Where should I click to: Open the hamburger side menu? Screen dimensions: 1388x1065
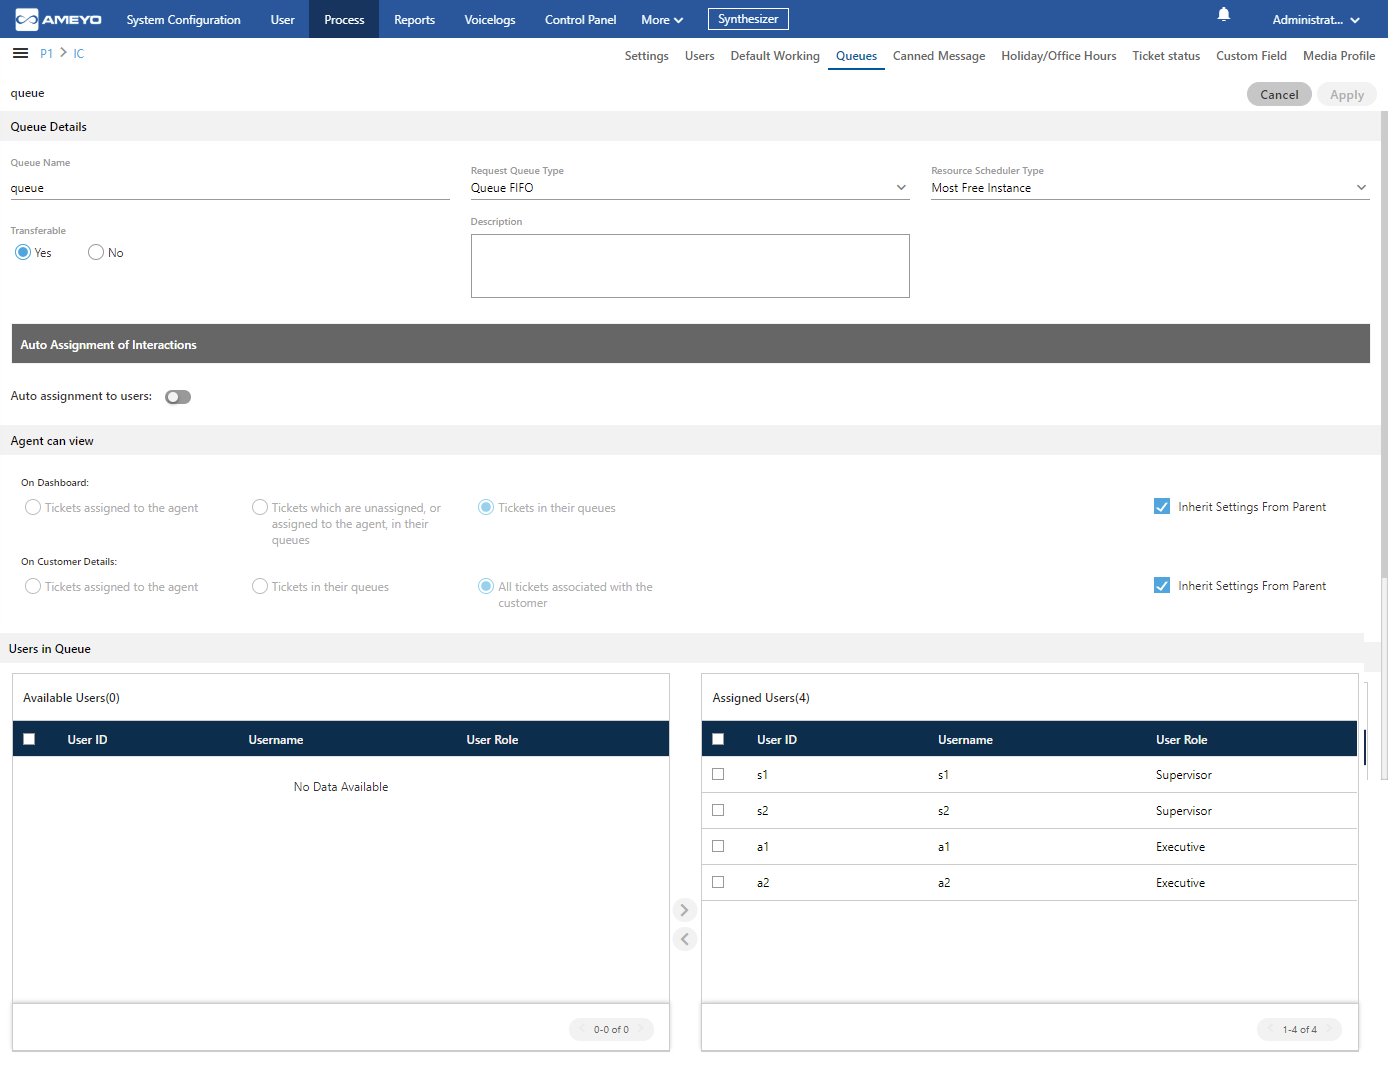coord(20,53)
